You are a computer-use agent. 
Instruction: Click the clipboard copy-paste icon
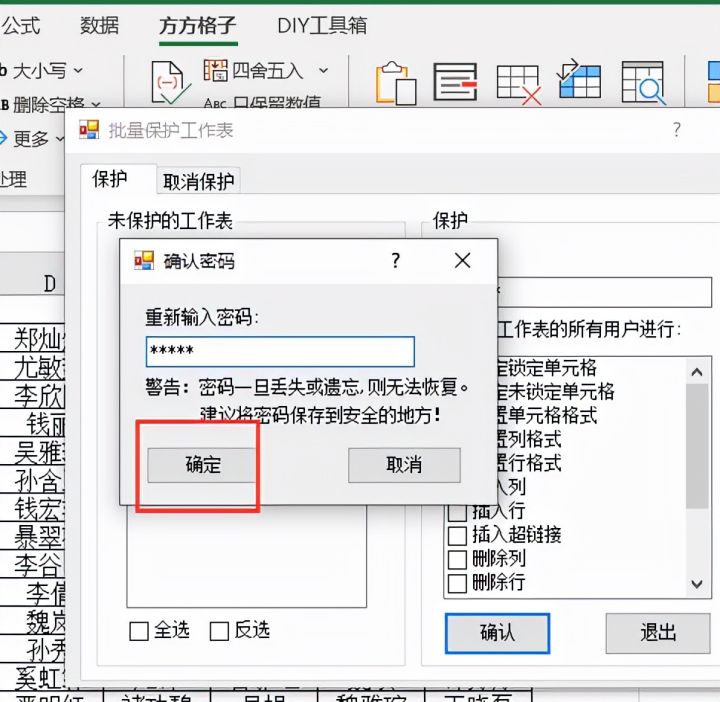pos(396,83)
